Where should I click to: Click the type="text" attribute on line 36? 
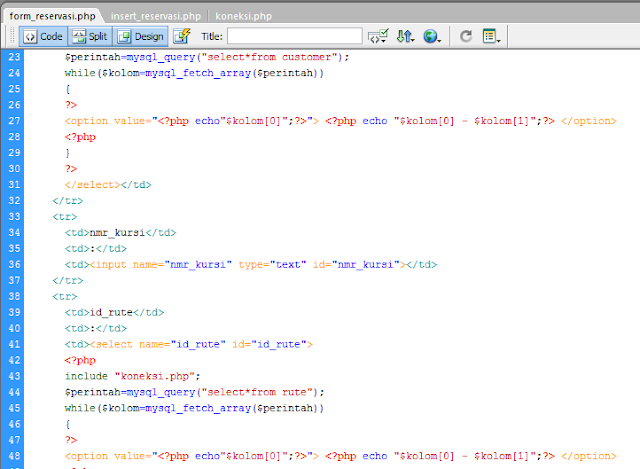coord(272,265)
